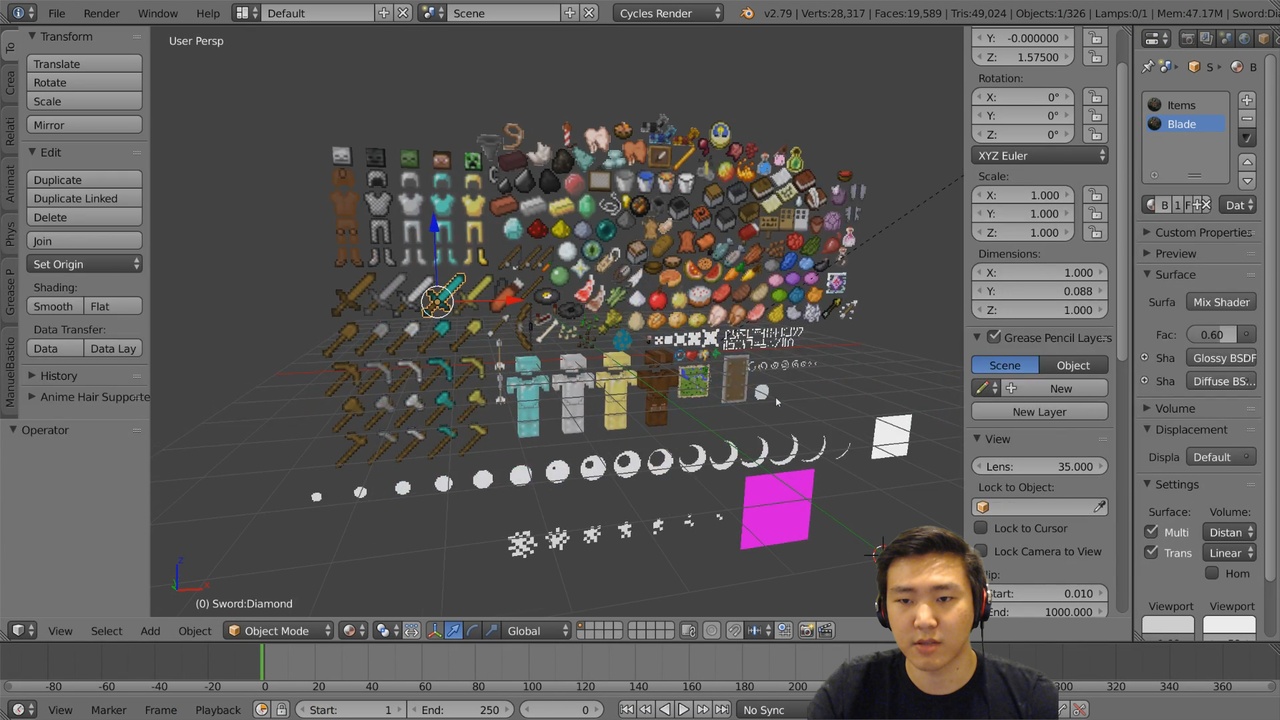Image resolution: width=1280 pixels, height=720 pixels.
Task: Enable Grease Pencil Layers checkbox
Action: point(994,337)
